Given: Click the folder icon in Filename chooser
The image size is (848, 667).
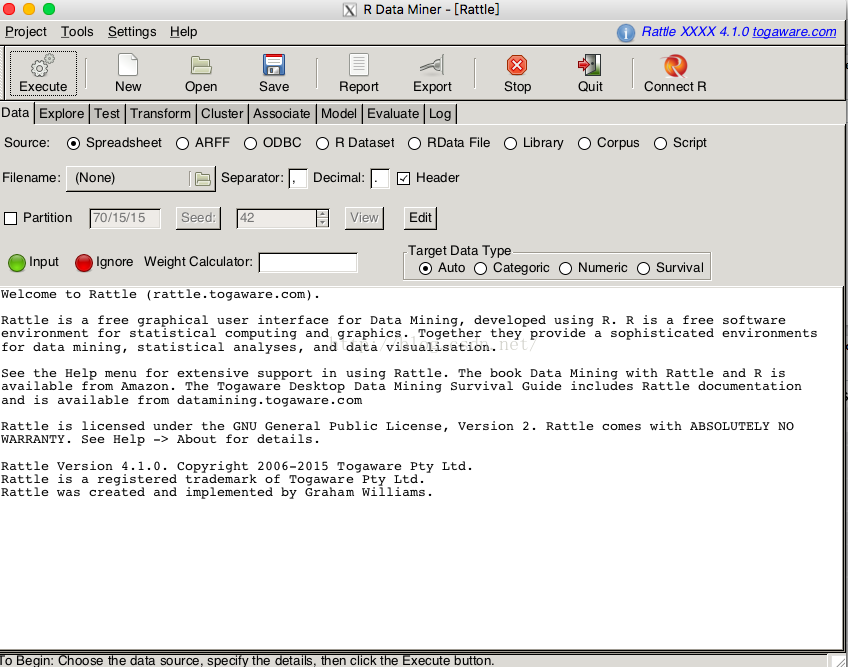Looking at the screenshot, I should pyautogui.click(x=203, y=179).
